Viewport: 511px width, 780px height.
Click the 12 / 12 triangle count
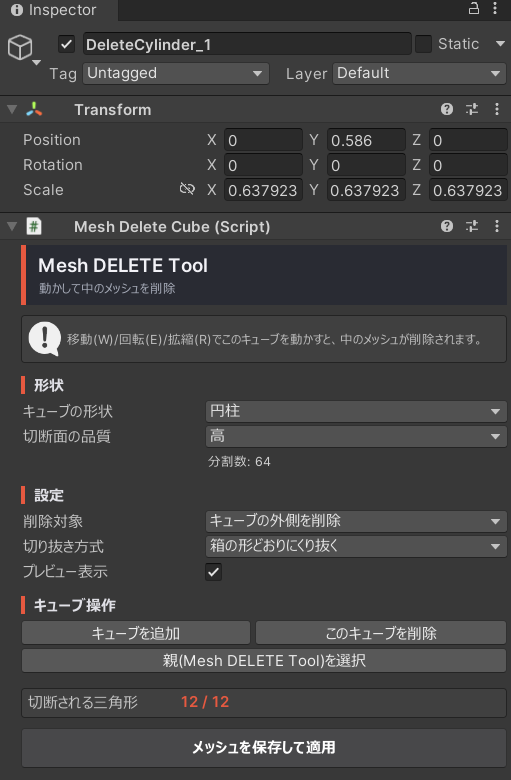coord(205,702)
